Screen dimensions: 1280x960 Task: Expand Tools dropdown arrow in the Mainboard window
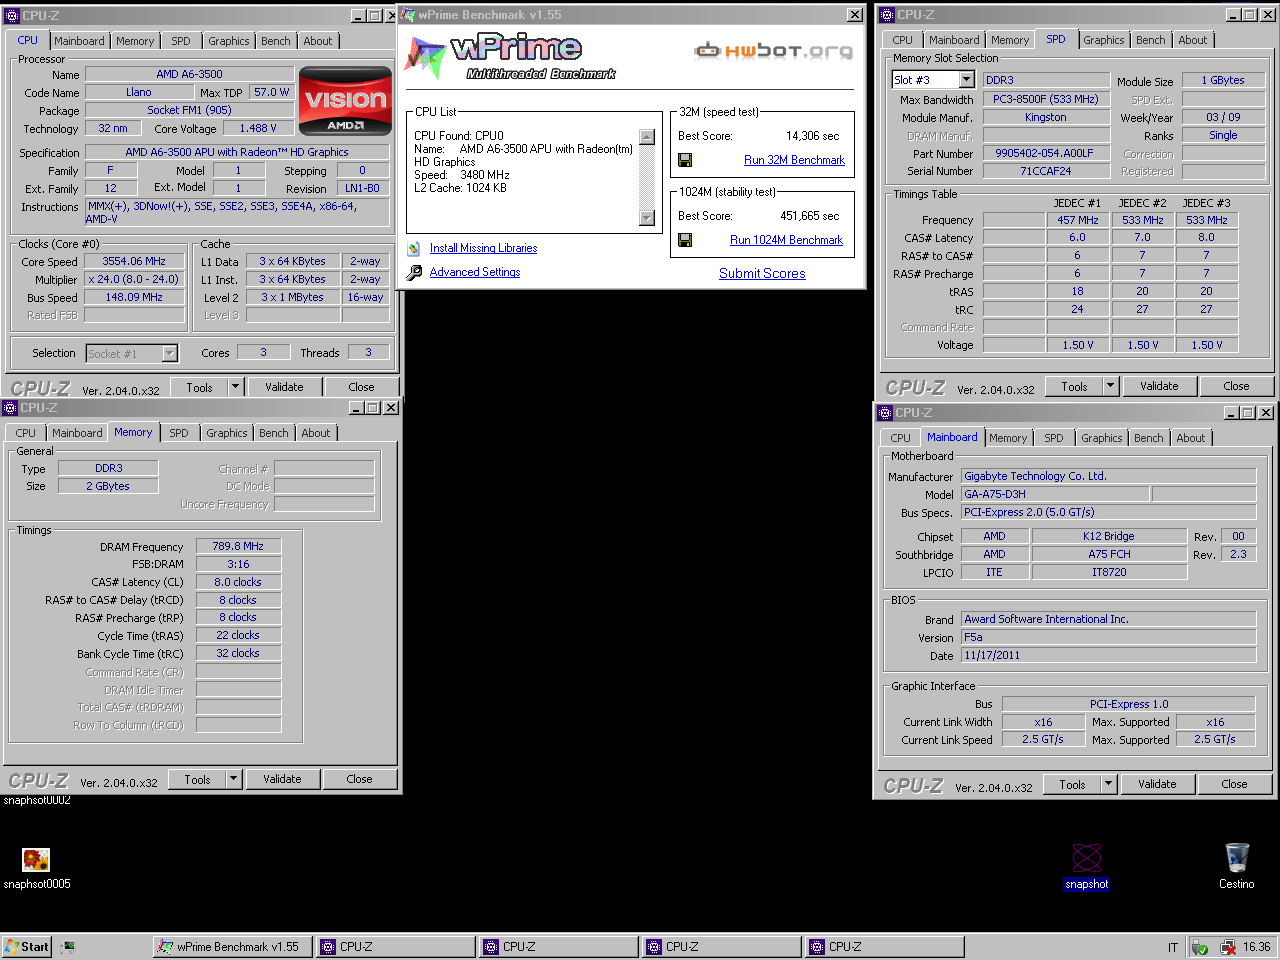[x=1108, y=784]
